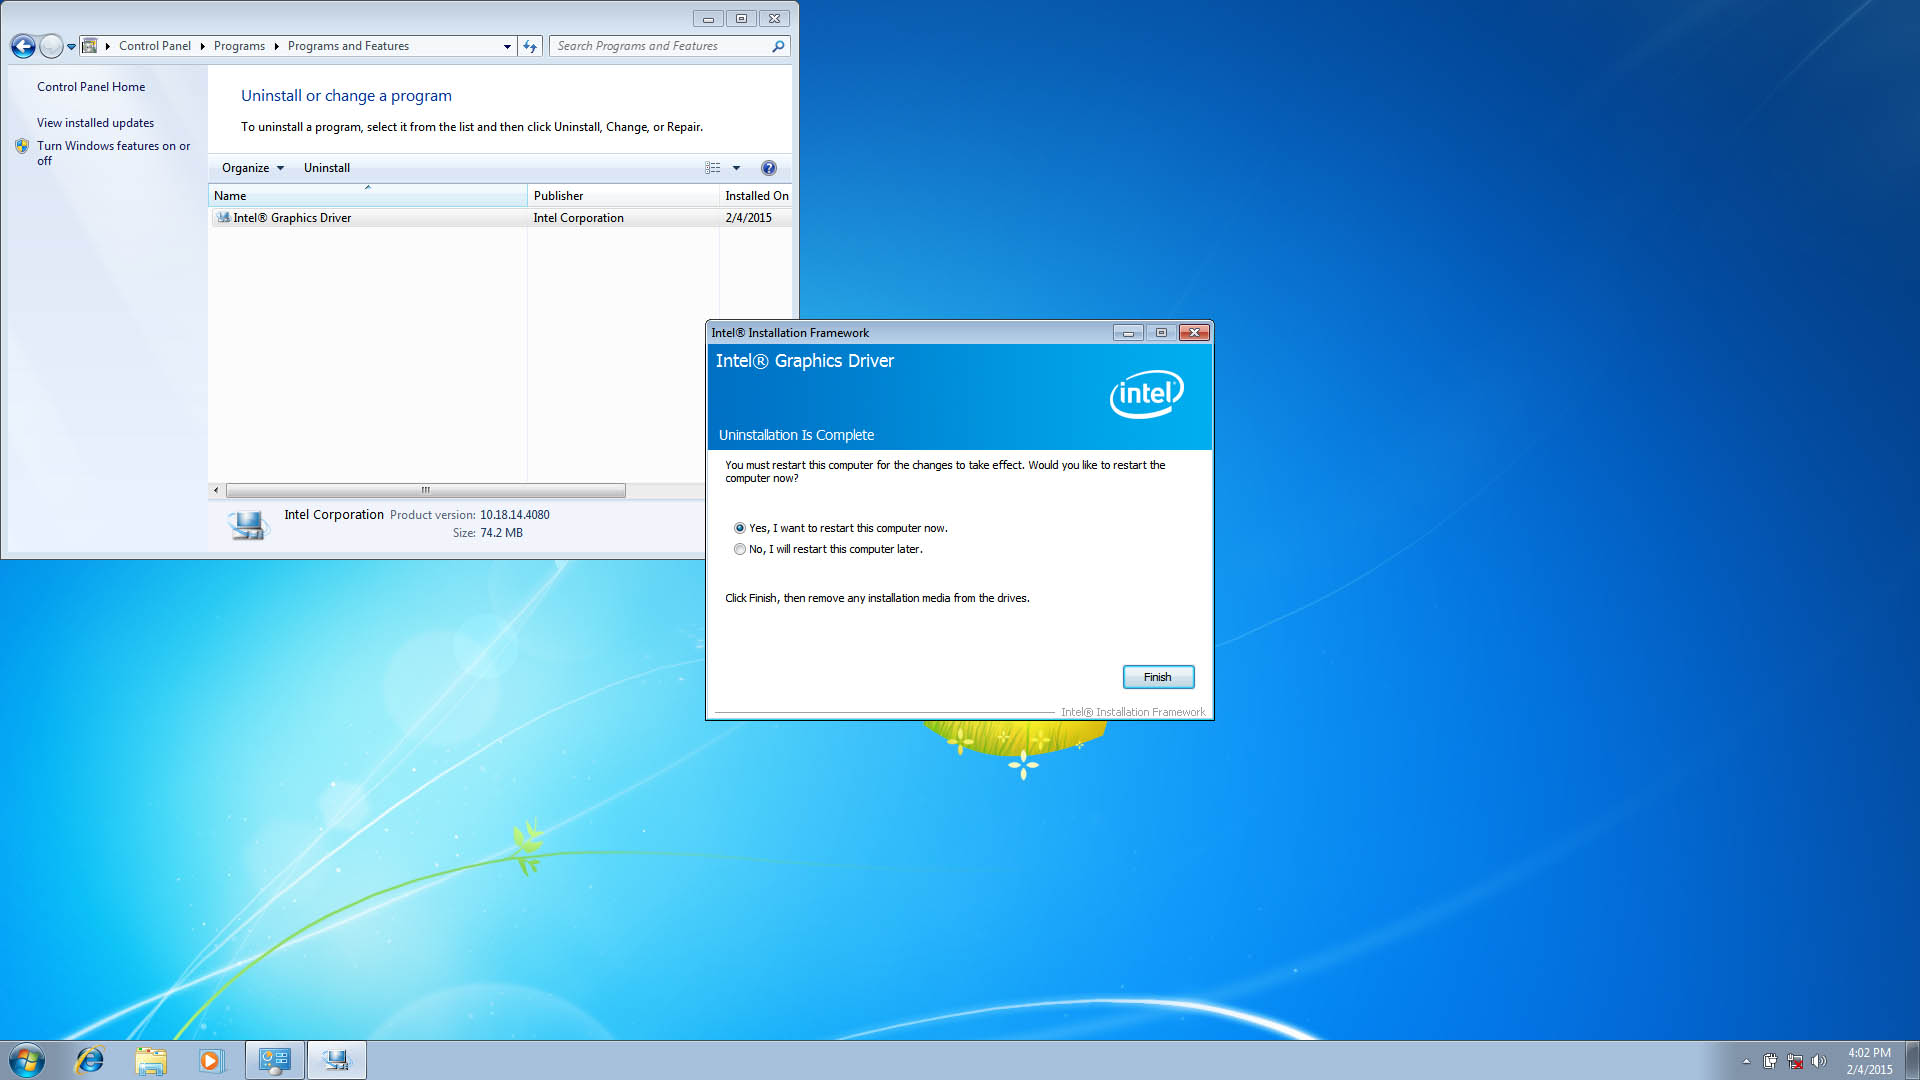Open the Organize menu
Image resolution: width=1920 pixels, height=1080 pixels.
click(x=252, y=168)
